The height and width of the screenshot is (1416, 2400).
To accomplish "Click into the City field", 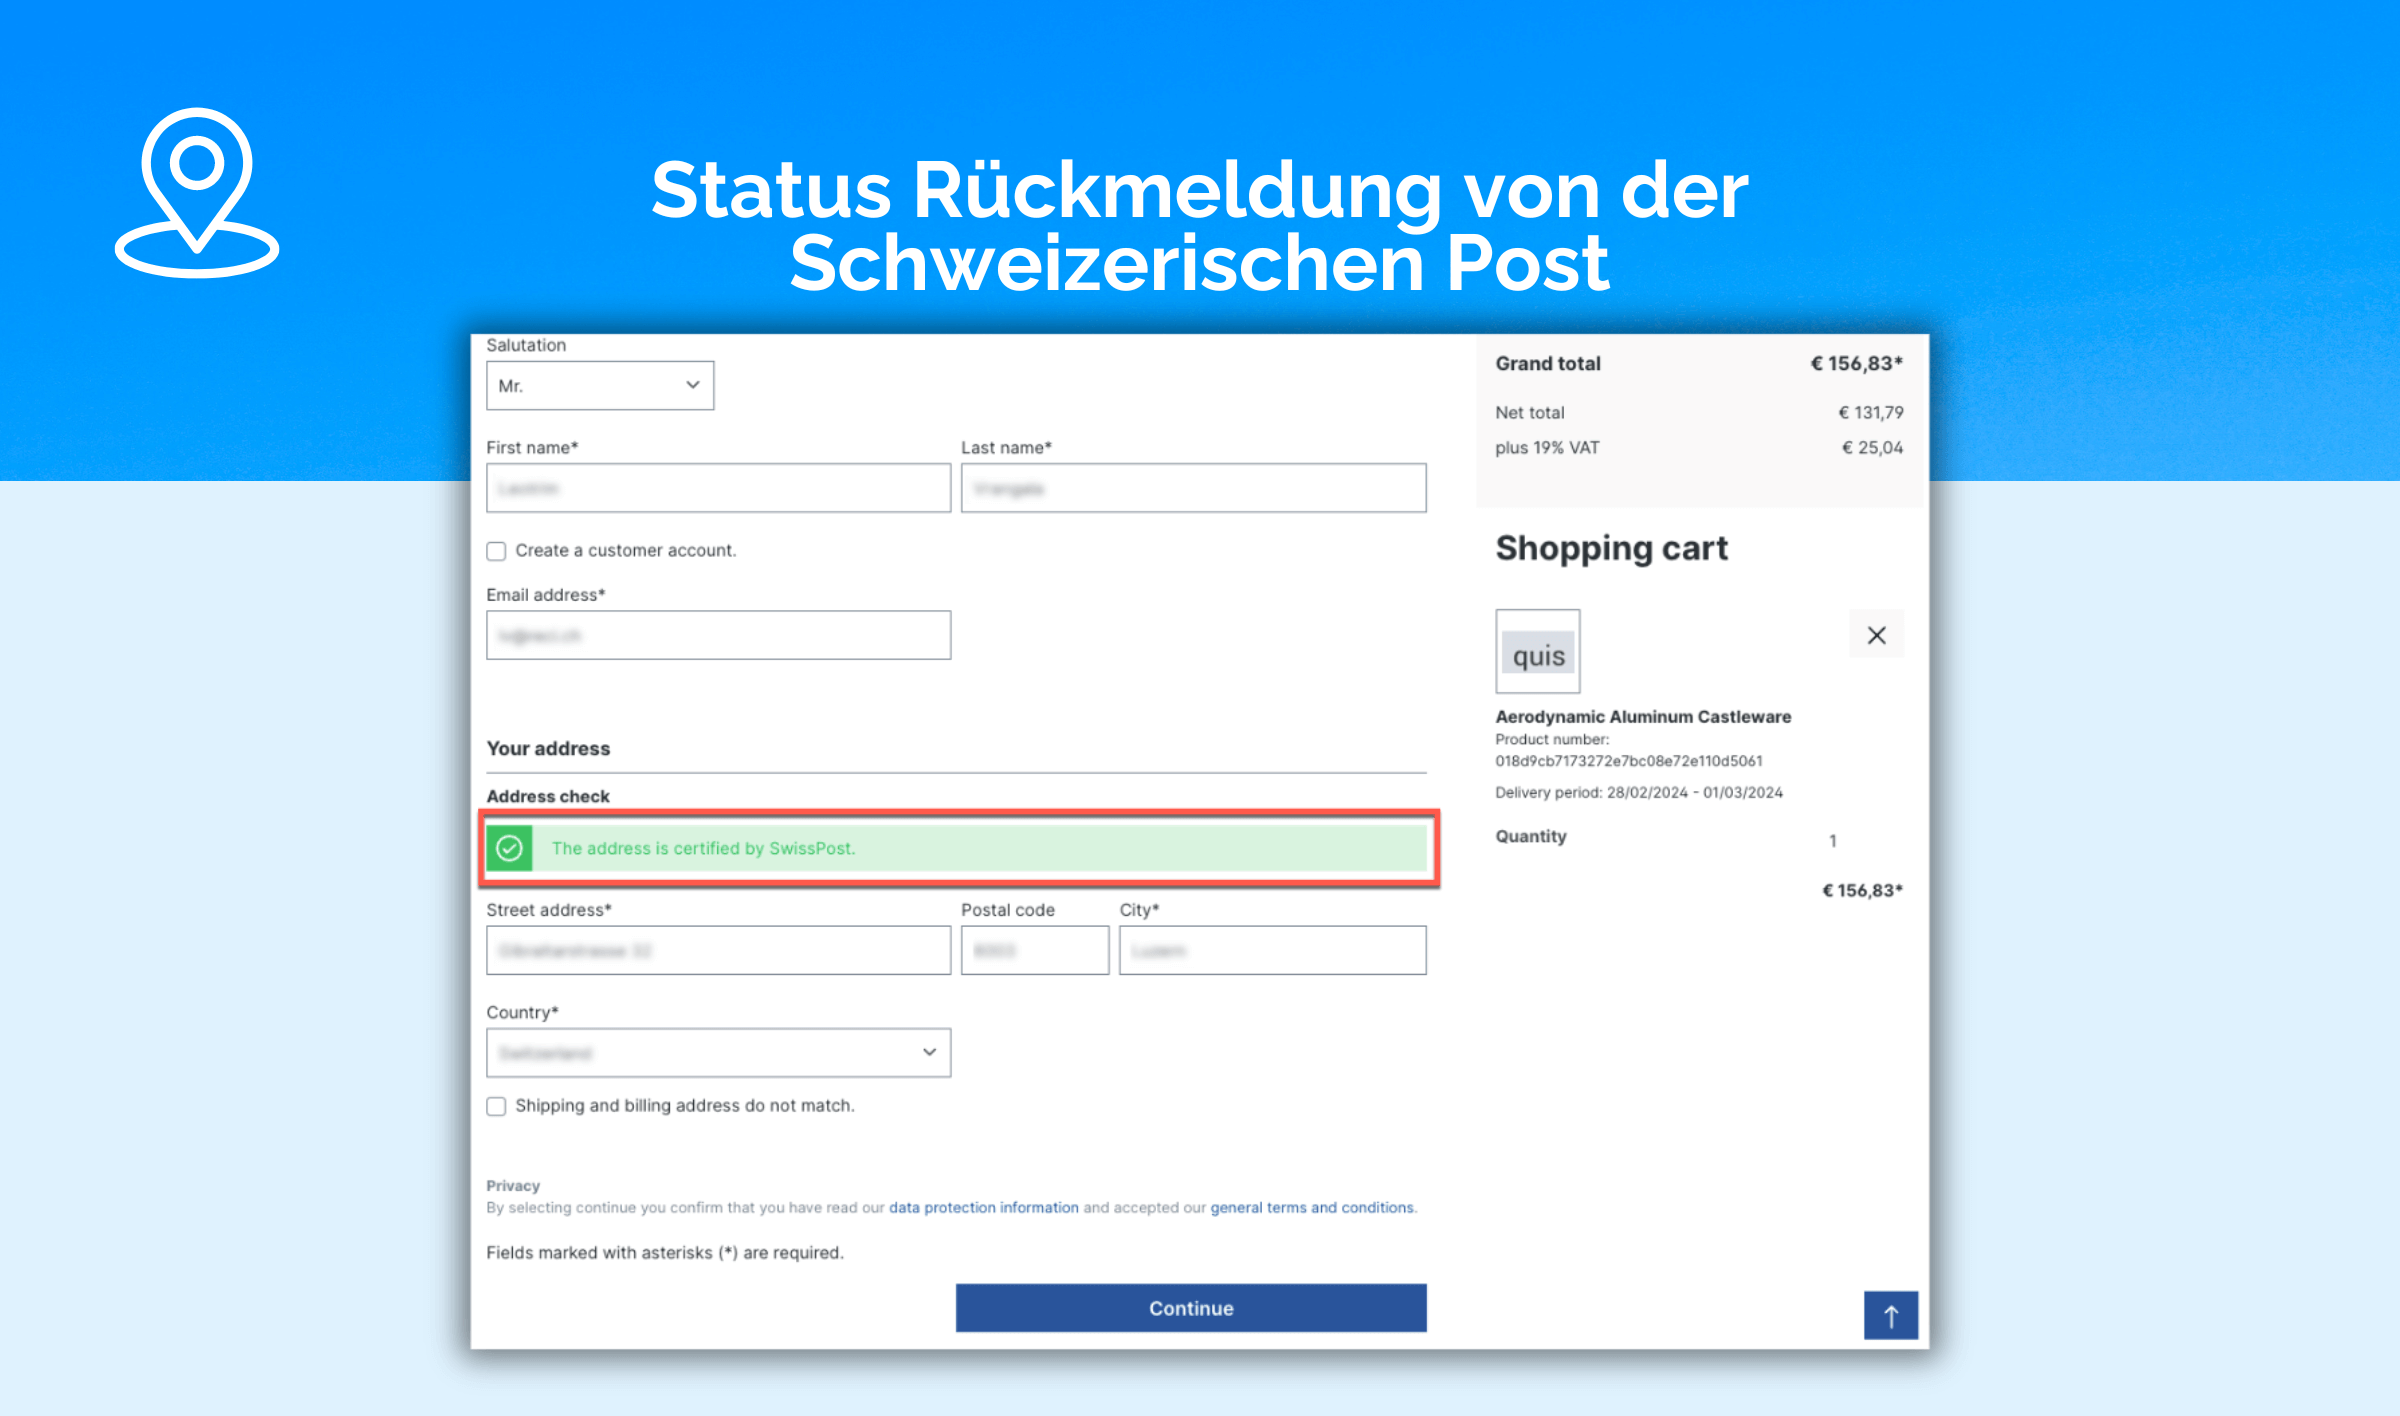I will pos(1273,950).
